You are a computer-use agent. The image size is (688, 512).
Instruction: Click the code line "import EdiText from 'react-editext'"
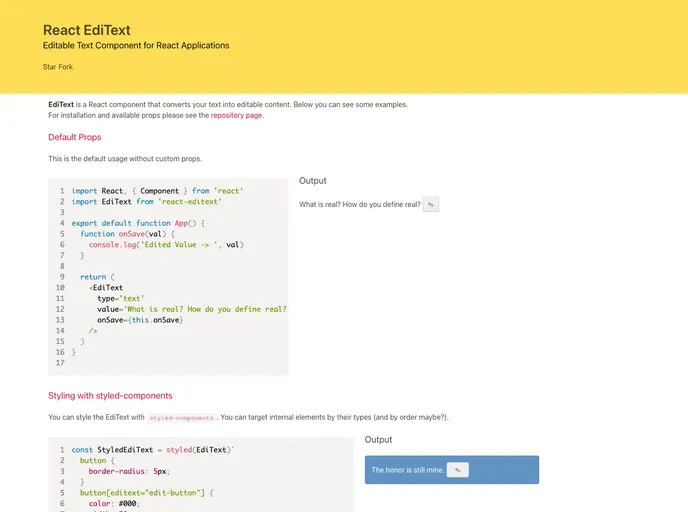click(147, 202)
